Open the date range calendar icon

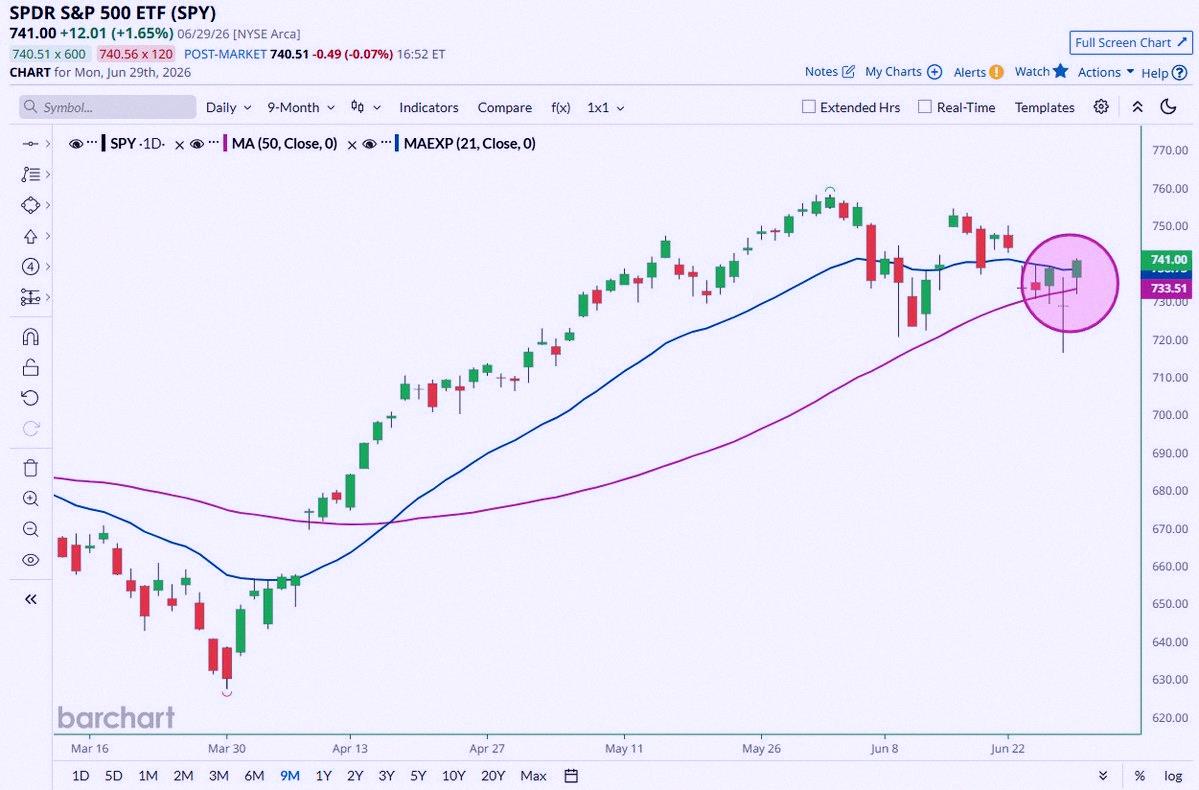point(570,775)
